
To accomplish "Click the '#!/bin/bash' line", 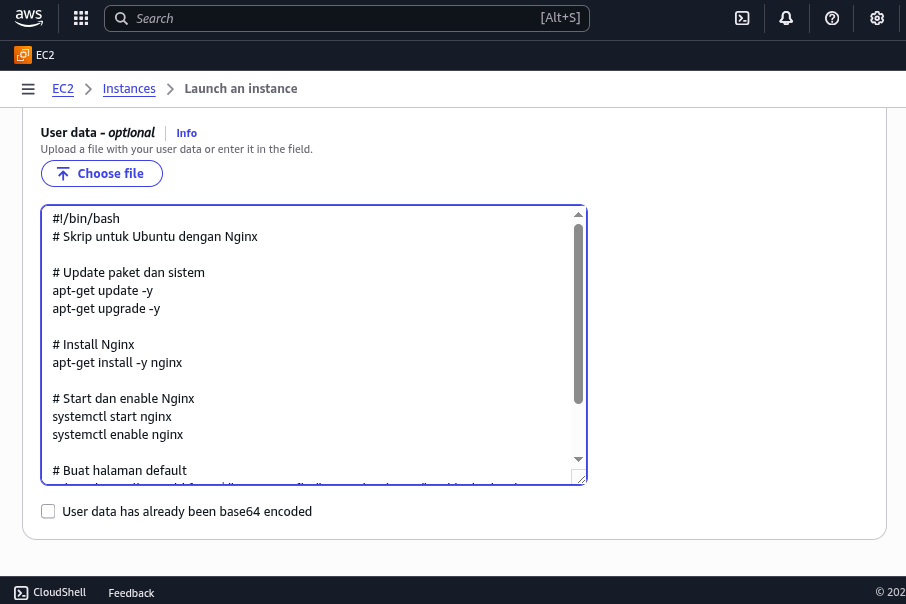I will tap(86, 218).
